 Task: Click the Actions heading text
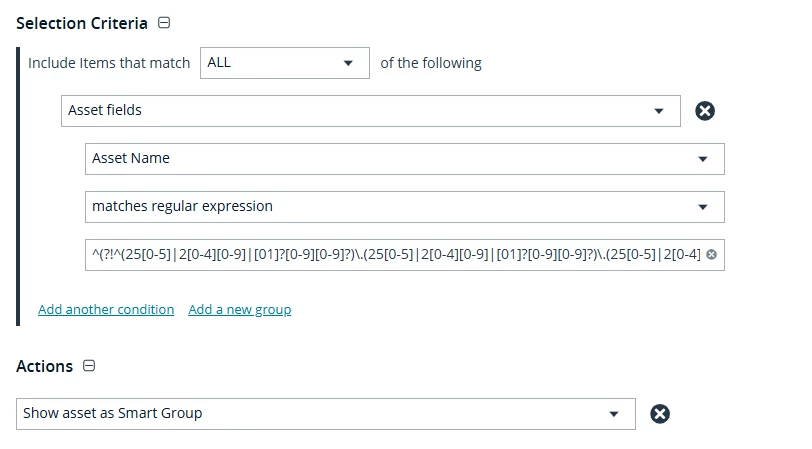pos(45,366)
